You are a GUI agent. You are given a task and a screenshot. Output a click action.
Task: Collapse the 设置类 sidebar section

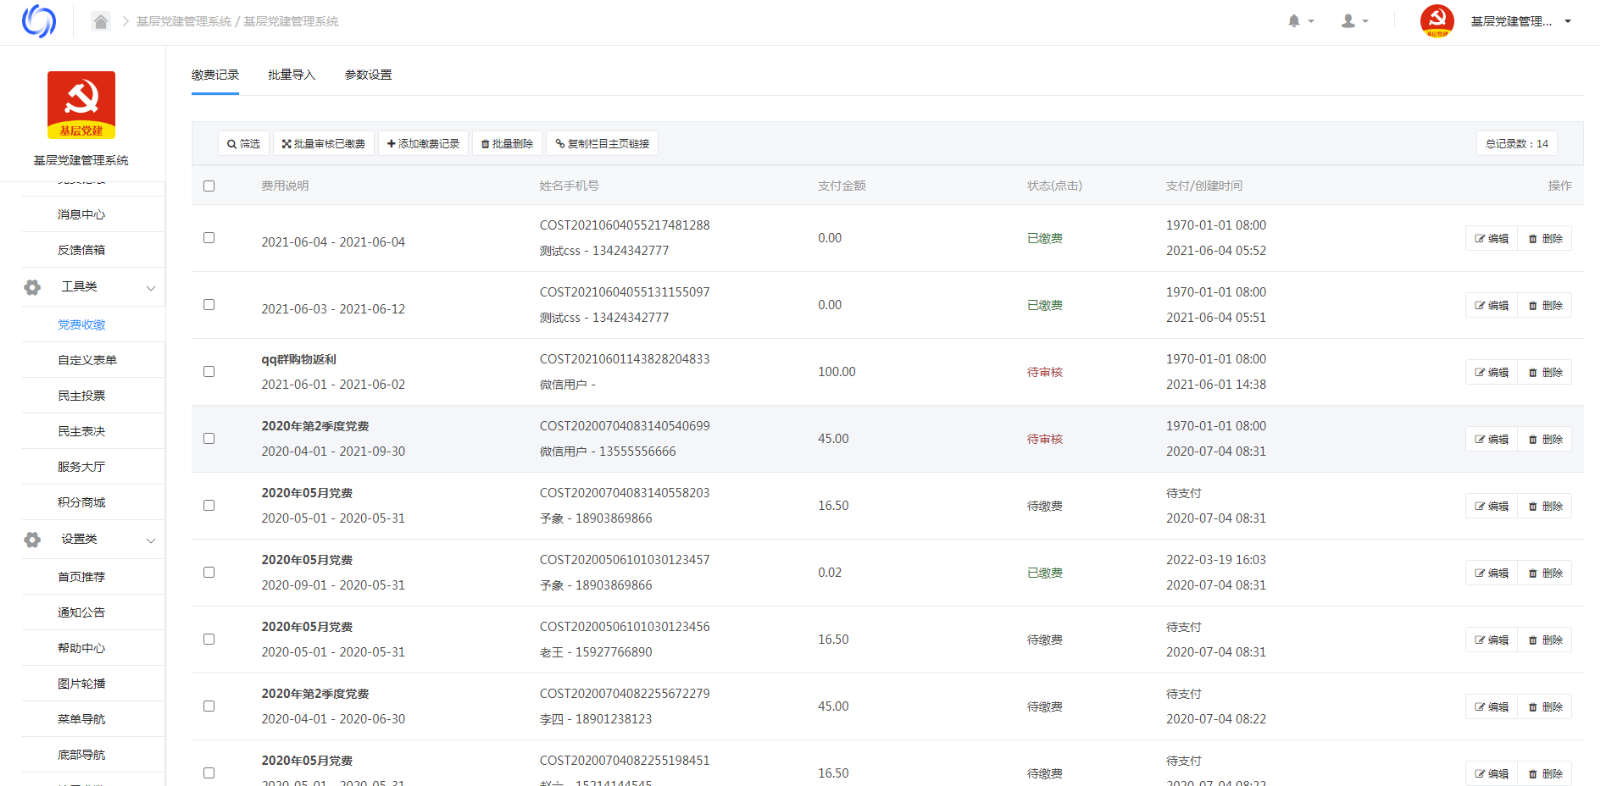pos(151,540)
